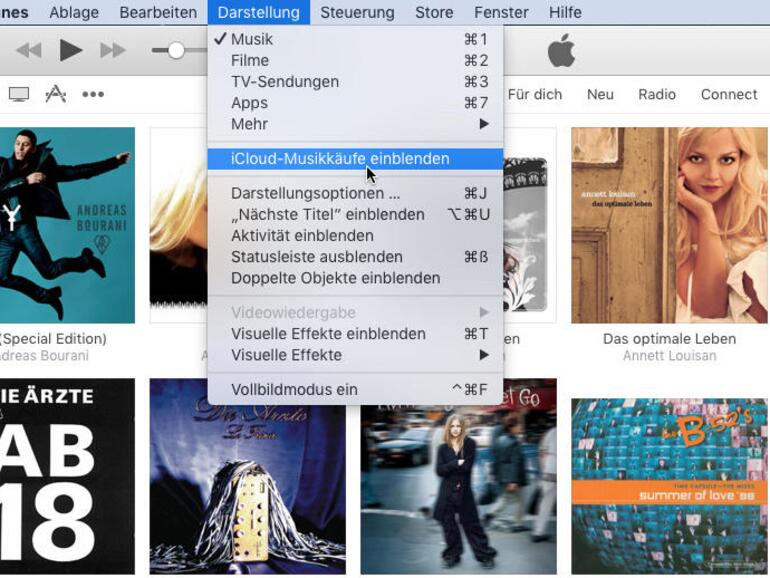The width and height of the screenshot is (770, 578).
Task: Expand the Visuelle Effekte submenu
Action: [x=356, y=355]
